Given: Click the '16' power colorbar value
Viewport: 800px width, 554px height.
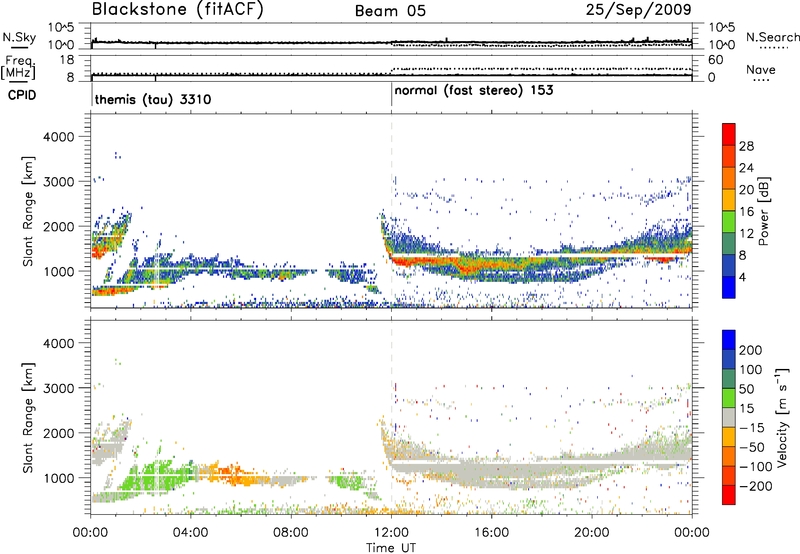Looking at the screenshot, I should coord(746,212).
